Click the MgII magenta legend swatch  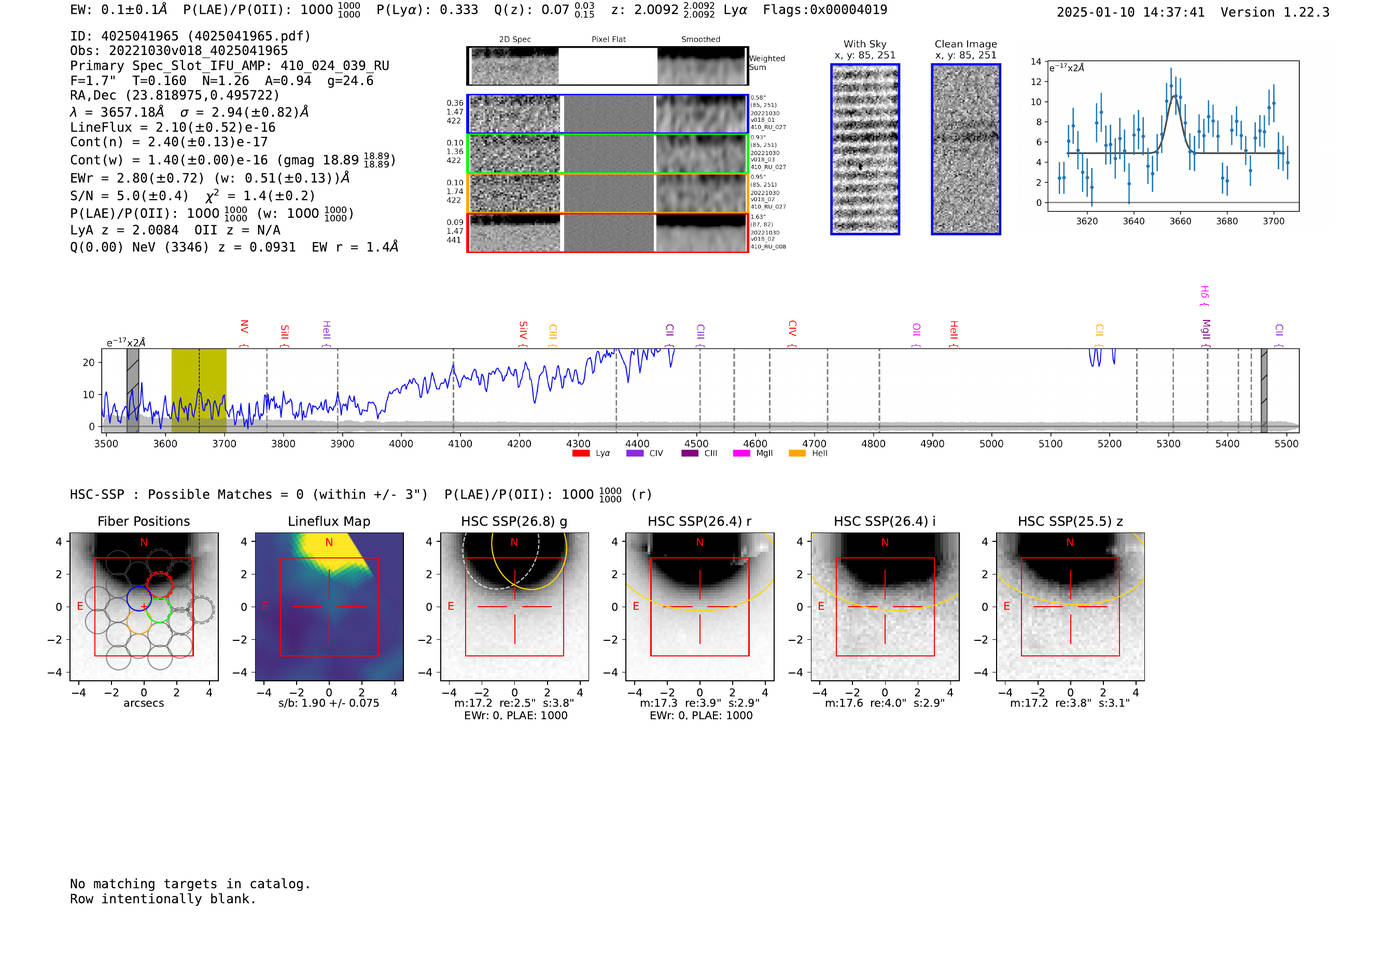point(741,453)
